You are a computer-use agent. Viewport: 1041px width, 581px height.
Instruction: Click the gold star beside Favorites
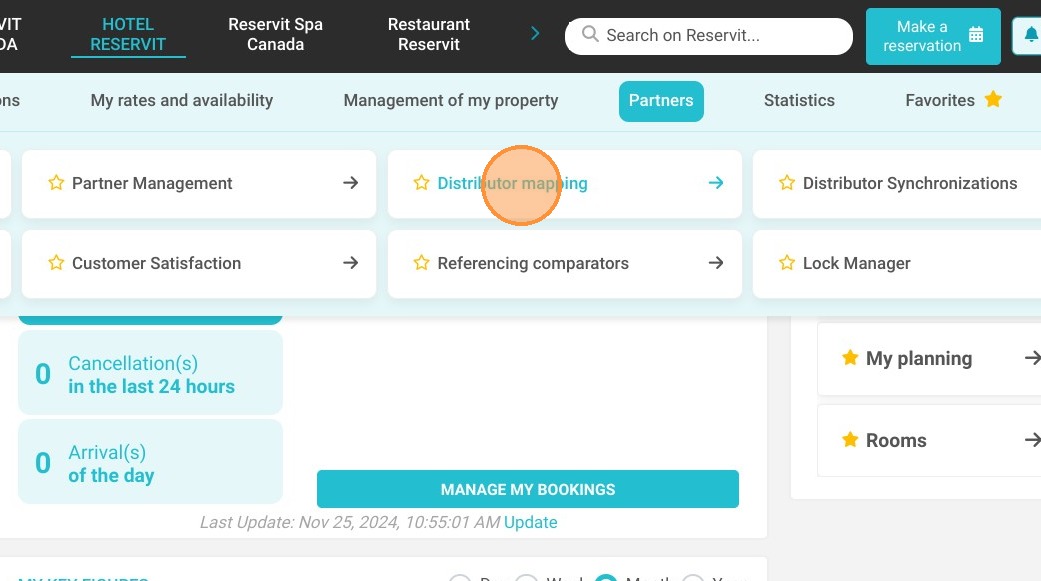point(993,100)
